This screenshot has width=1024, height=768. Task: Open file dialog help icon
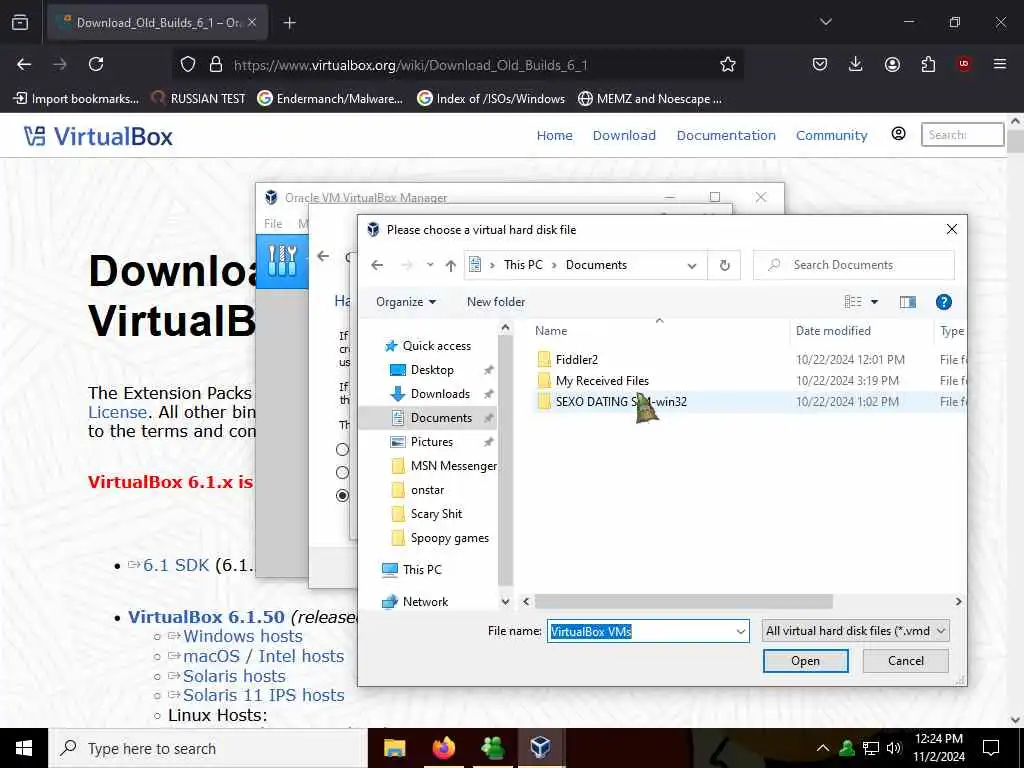coord(944,302)
